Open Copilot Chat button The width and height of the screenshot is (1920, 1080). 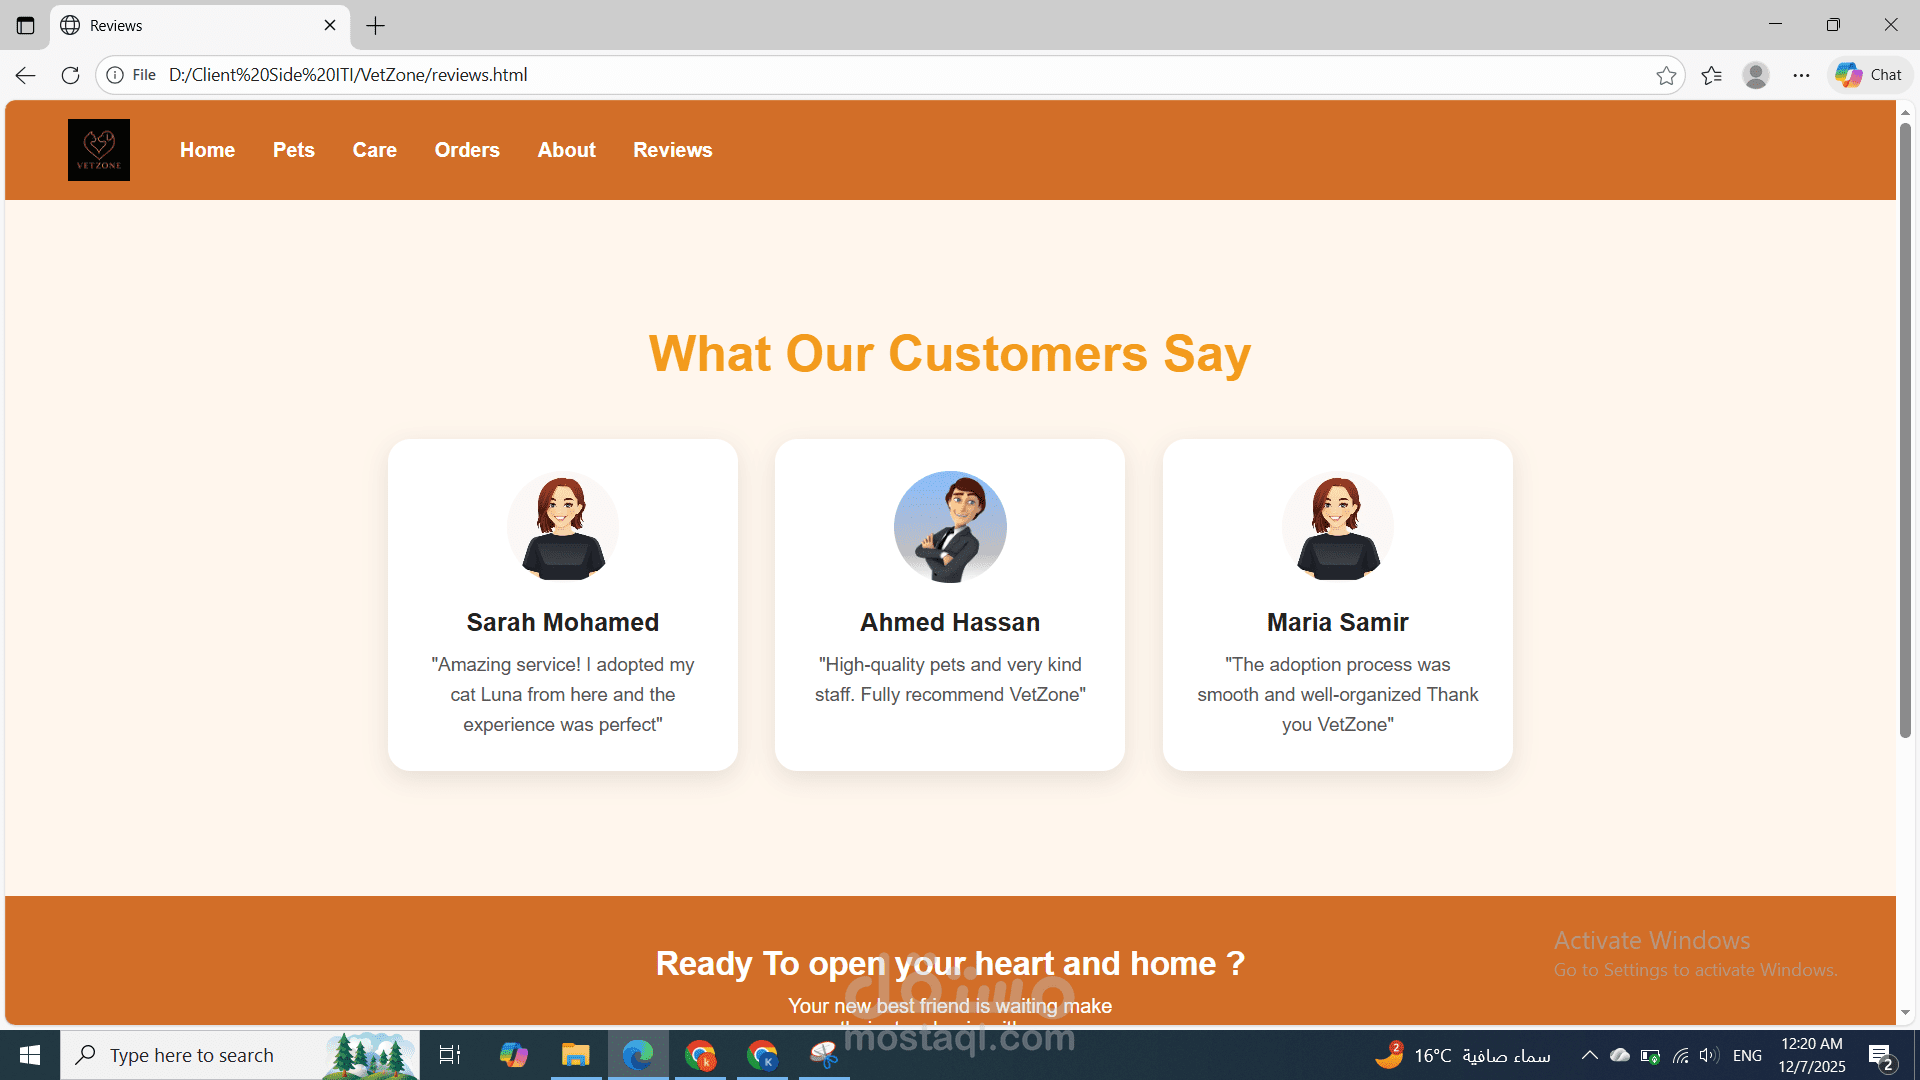click(x=1868, y=75)
